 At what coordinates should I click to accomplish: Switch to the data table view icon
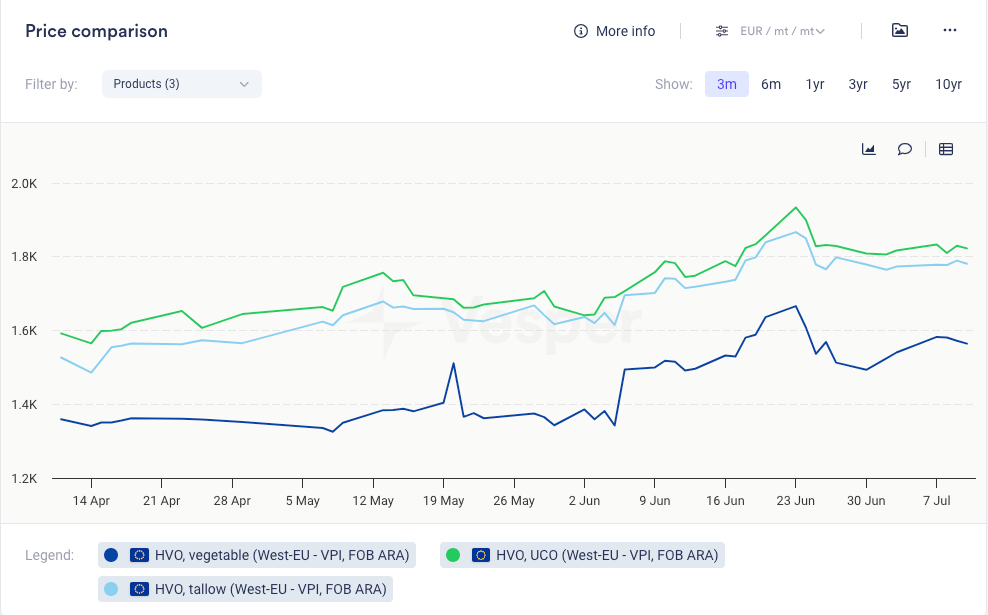pyautogui.click(x=946, y=149)
